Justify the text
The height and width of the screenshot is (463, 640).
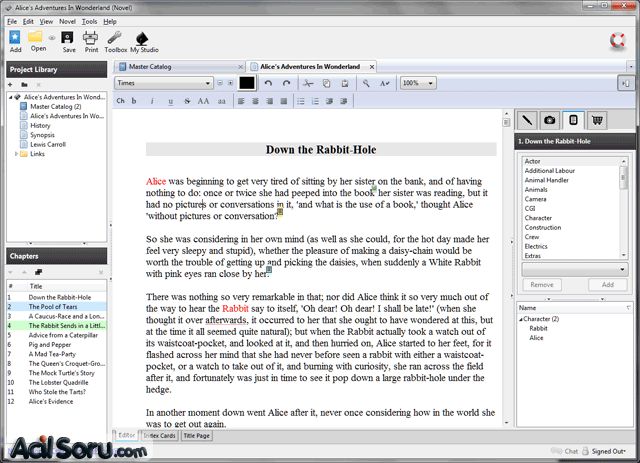[x=284, y=101]
